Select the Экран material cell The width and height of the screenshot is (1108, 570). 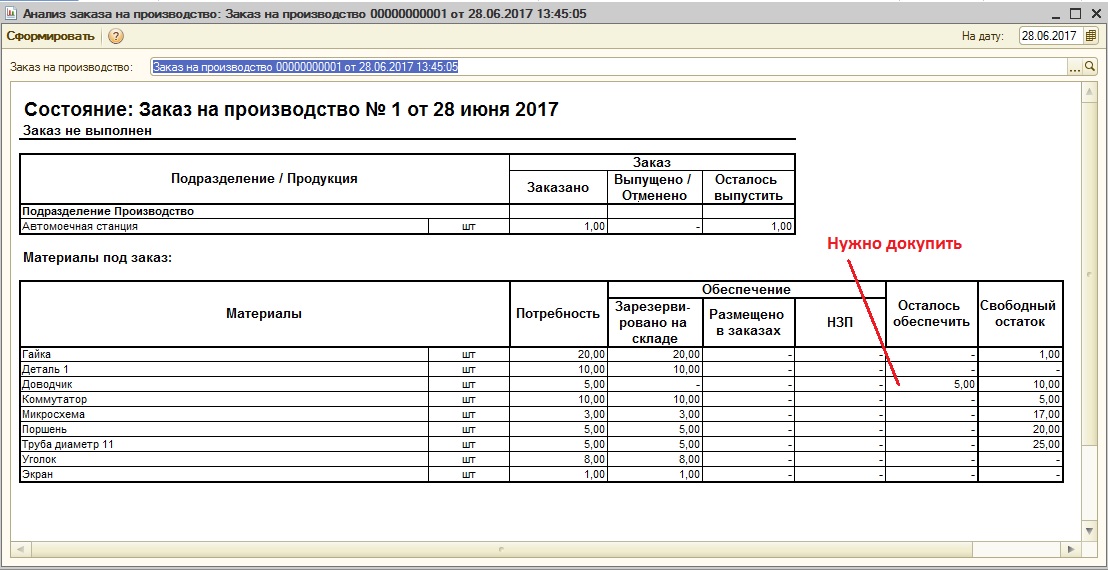pyautogui.click(x=224, y=475)
